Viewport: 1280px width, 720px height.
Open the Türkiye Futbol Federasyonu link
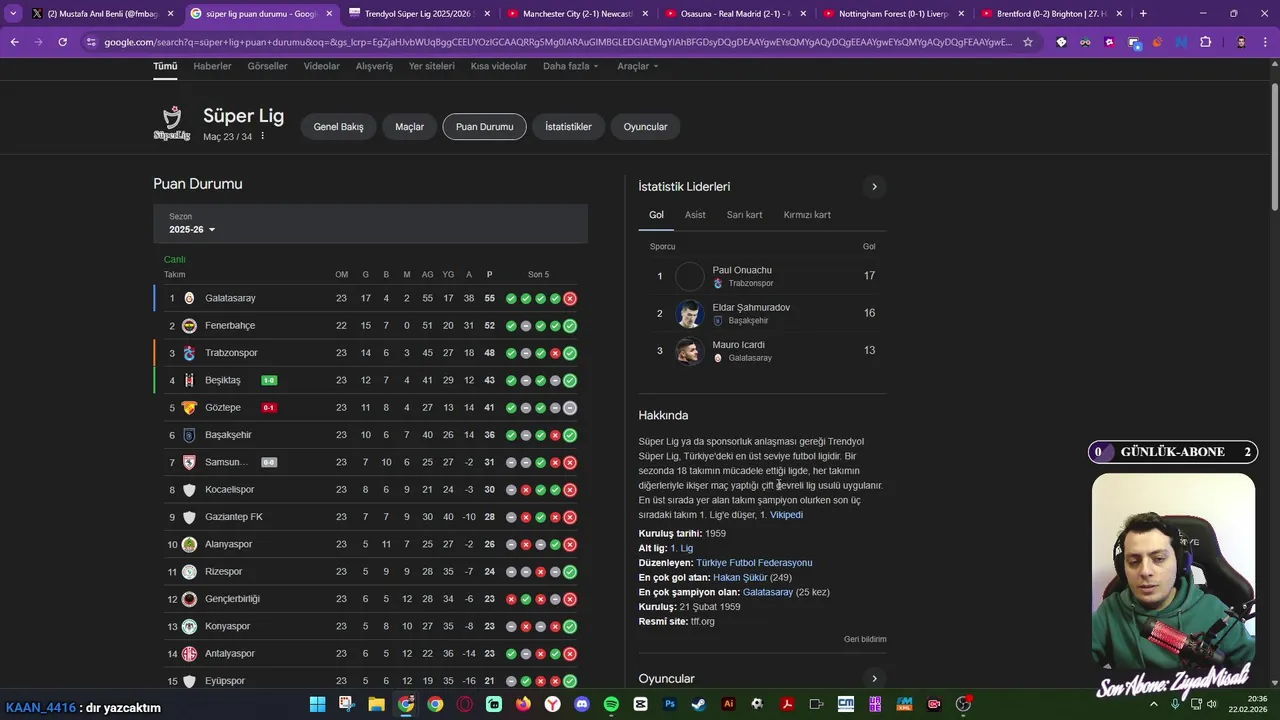754,563
